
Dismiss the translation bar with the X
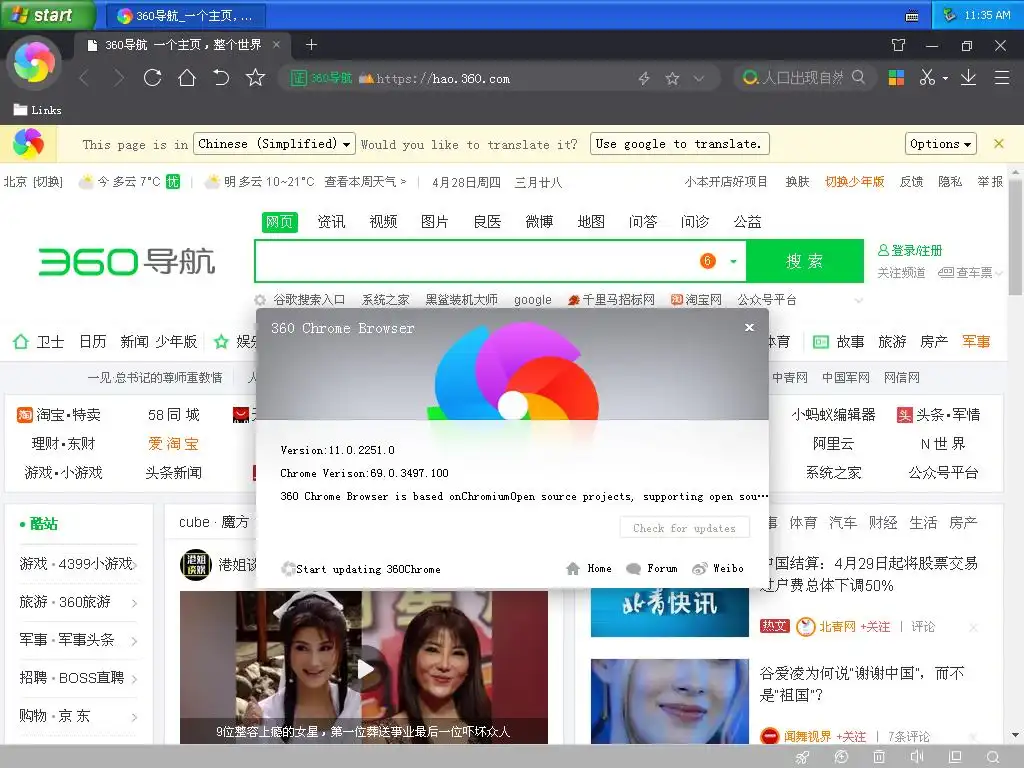(x=999, y=144)
